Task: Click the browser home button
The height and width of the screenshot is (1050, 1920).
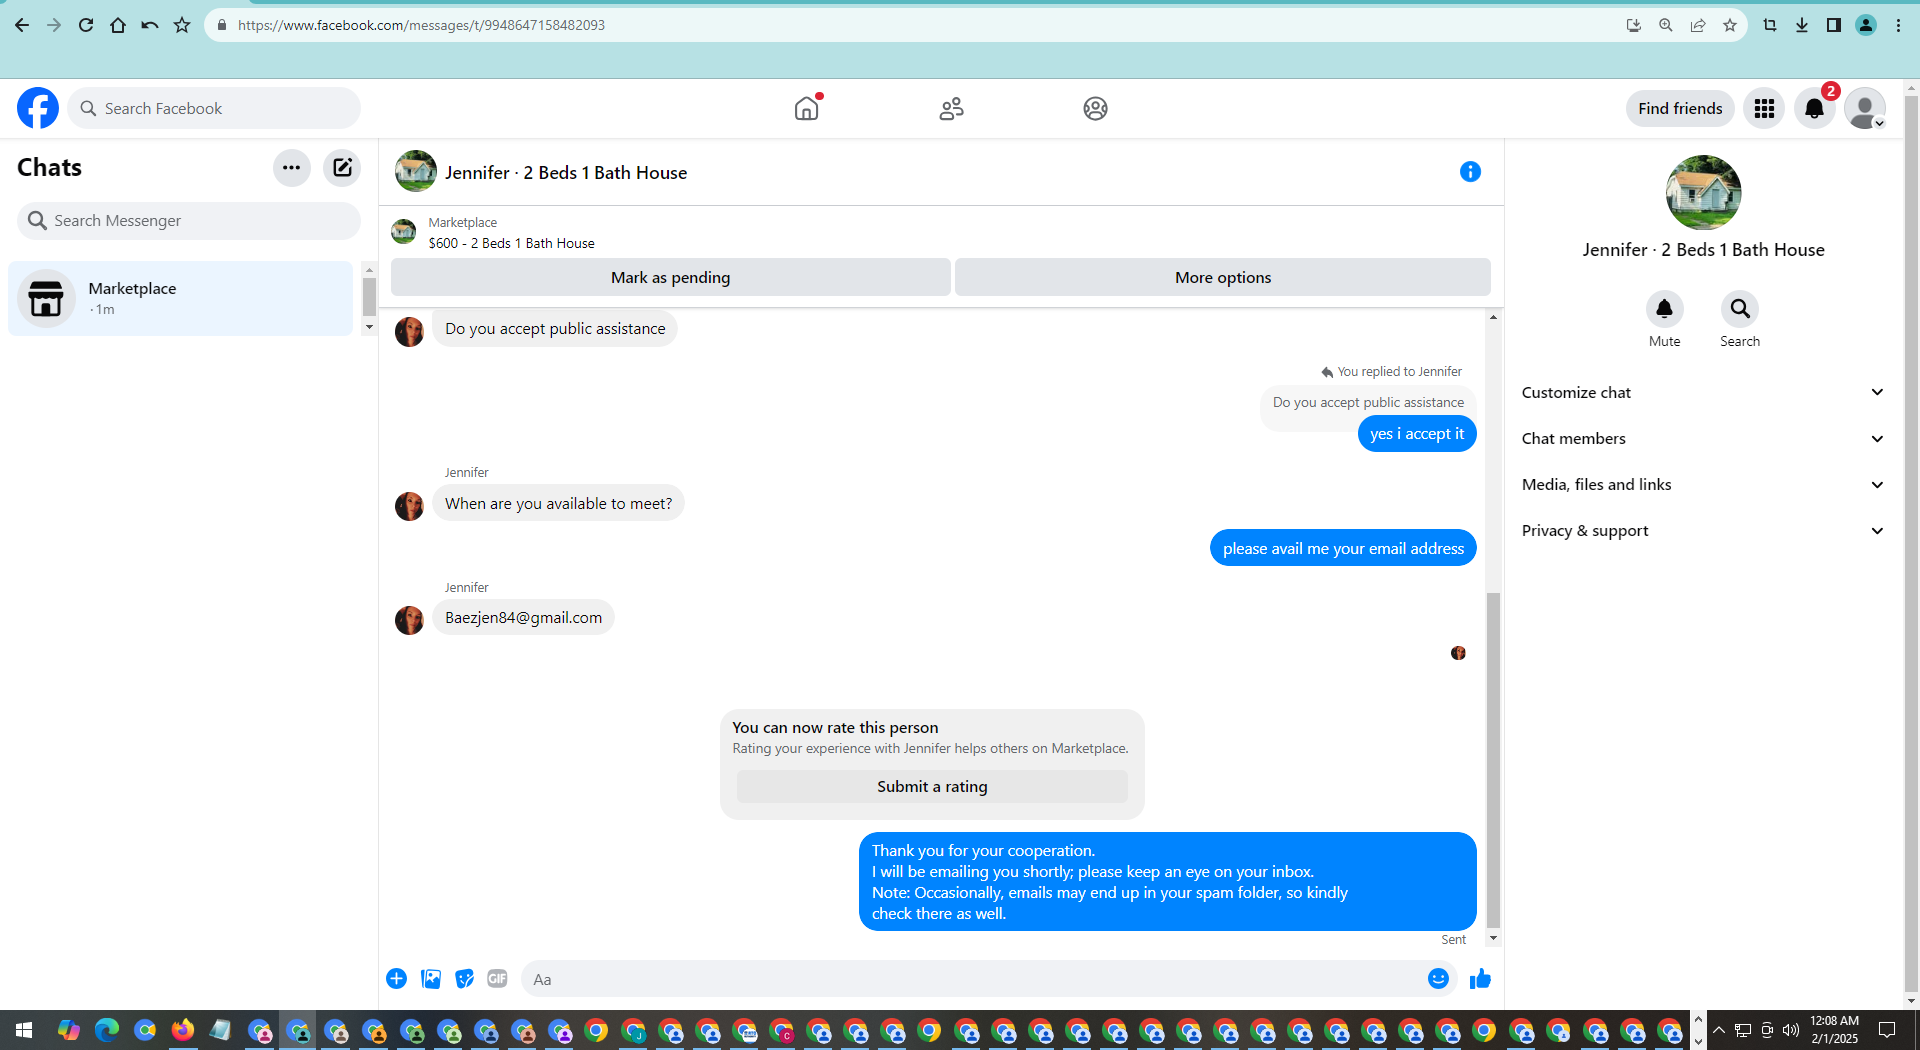Action: (x=118, y=25)
